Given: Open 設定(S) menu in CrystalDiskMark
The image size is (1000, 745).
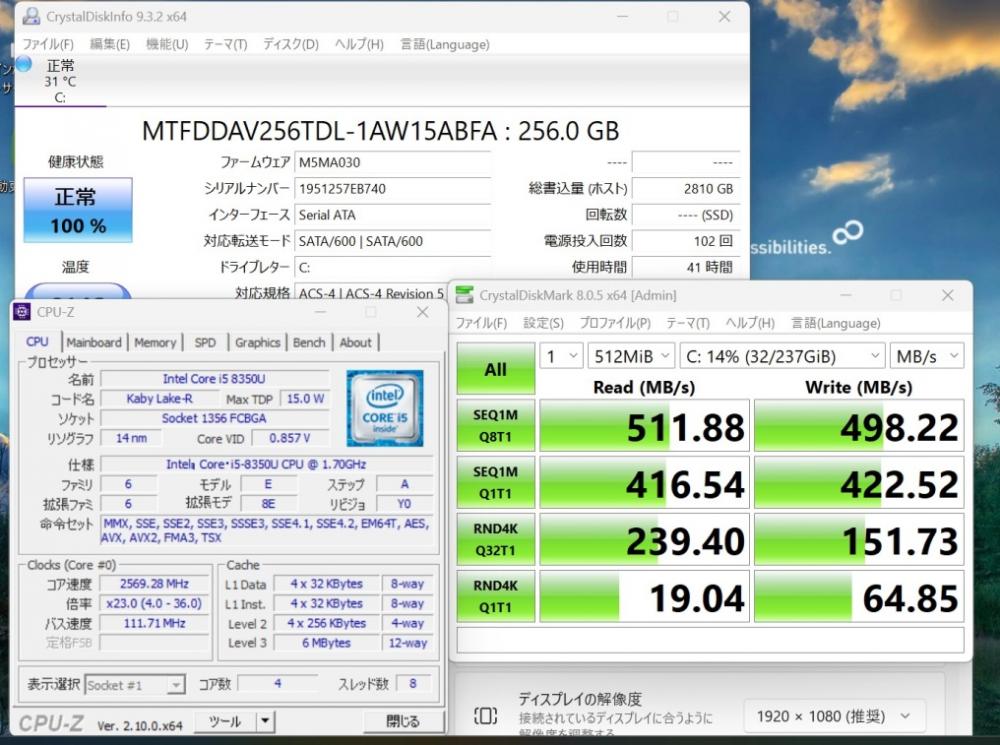Looking at the screenshot, I should click(x=543, y=323).
